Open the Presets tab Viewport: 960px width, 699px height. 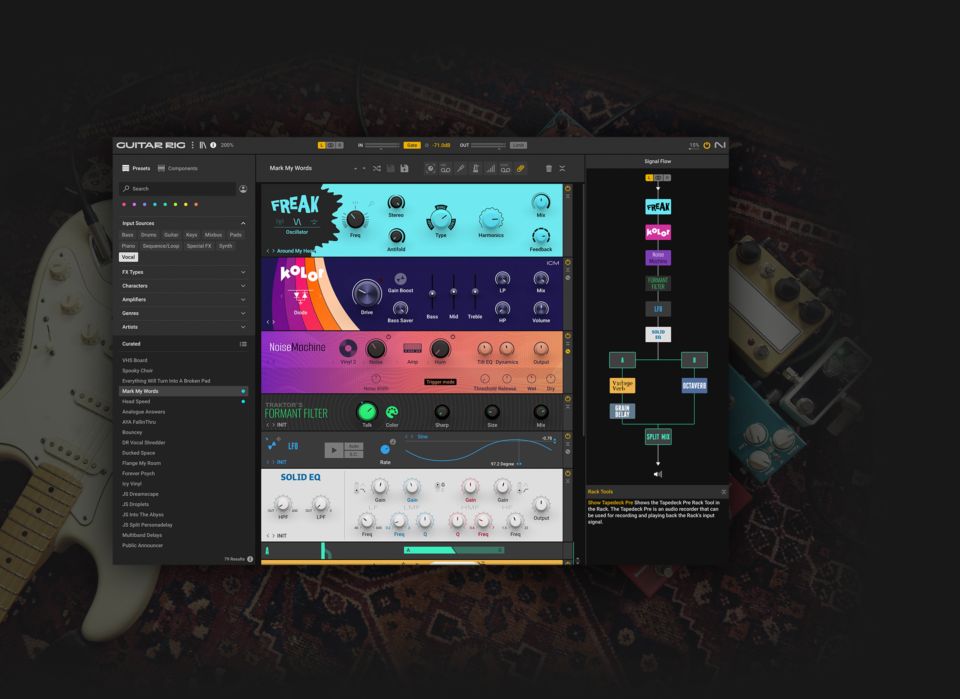point(140,169)
